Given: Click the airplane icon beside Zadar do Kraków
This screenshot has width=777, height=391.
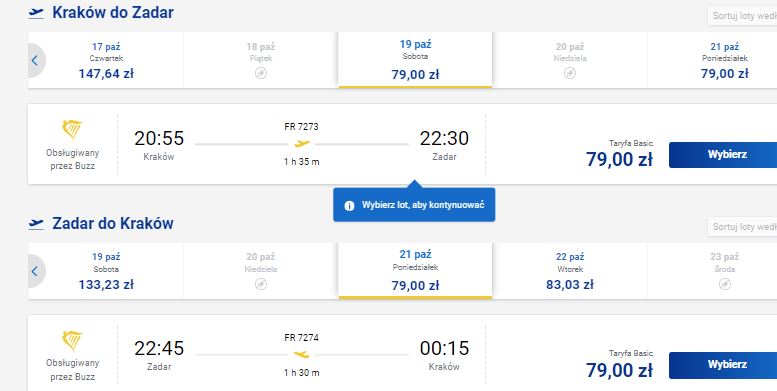Looking at the screenshot, I should tap(36, 224).
